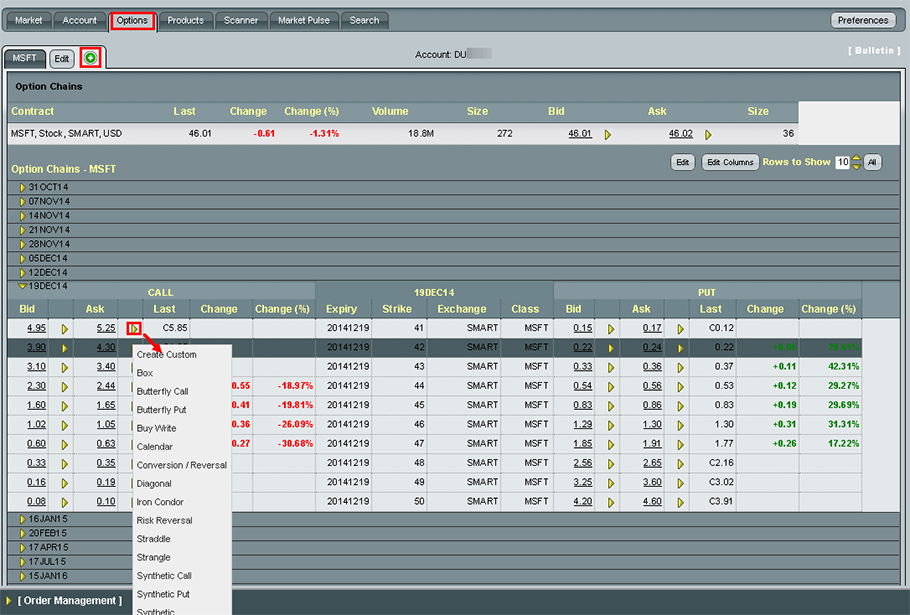Click arrow beside put bid 0.15
Image resolution: width=910 pixels, height=615 pixels.
point(611,329)
